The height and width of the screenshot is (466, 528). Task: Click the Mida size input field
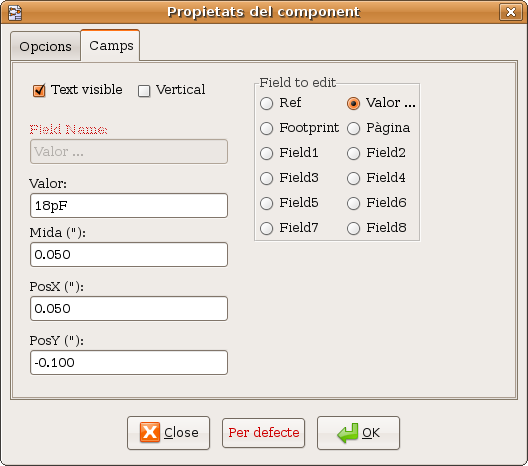click(129, 255)
